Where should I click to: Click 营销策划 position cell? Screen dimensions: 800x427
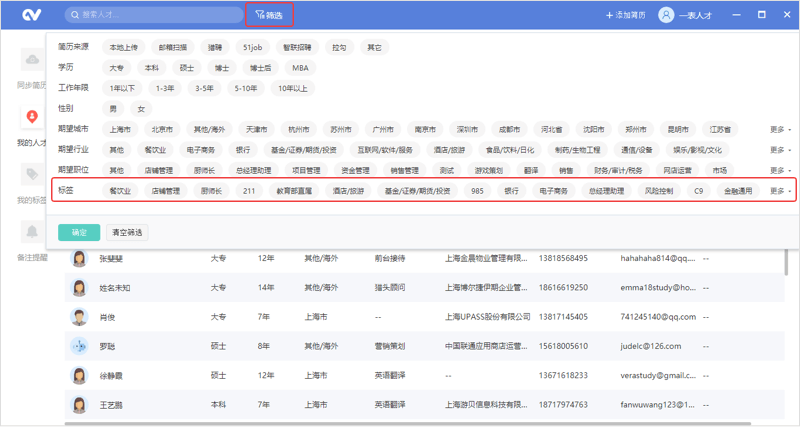(x=390, y=346)
